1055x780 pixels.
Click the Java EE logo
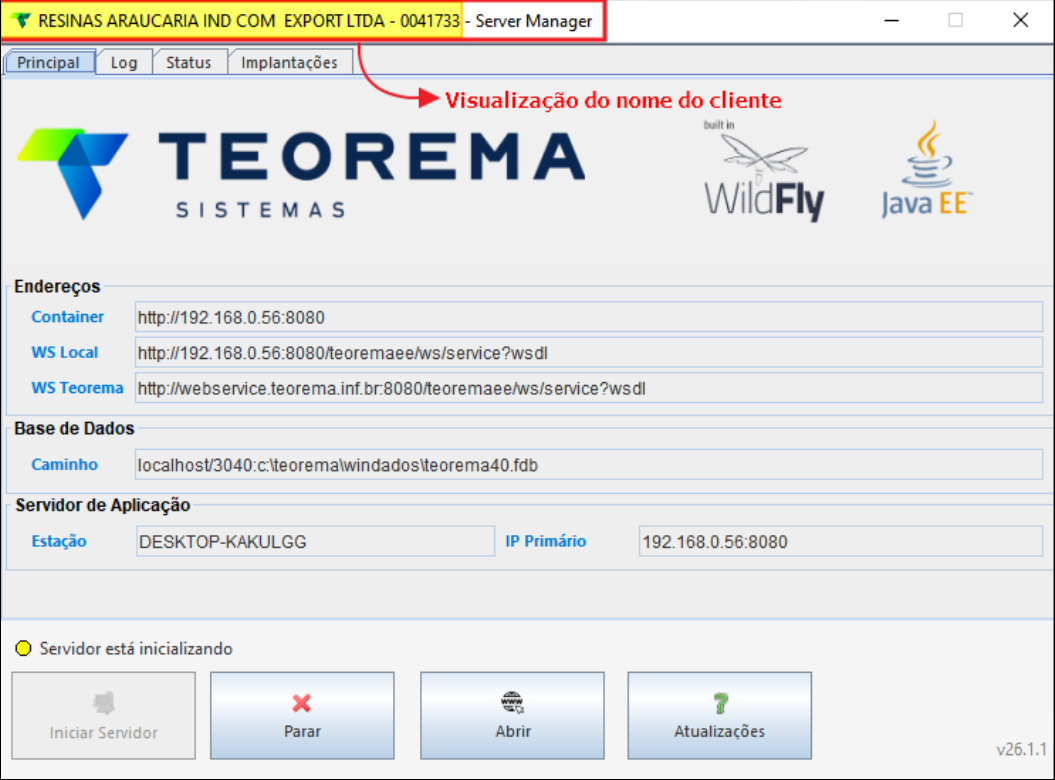(927, 171)
